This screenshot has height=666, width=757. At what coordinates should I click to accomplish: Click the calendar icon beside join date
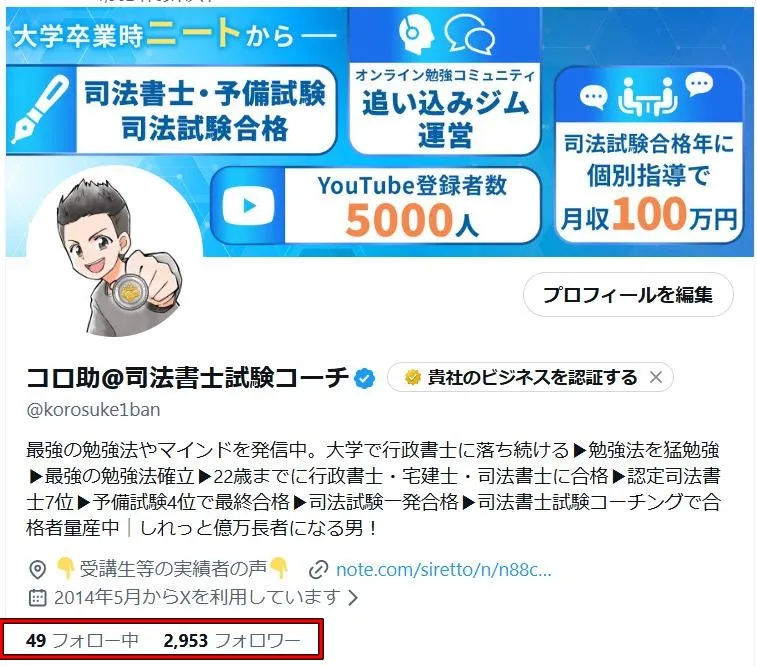[38, 597]
